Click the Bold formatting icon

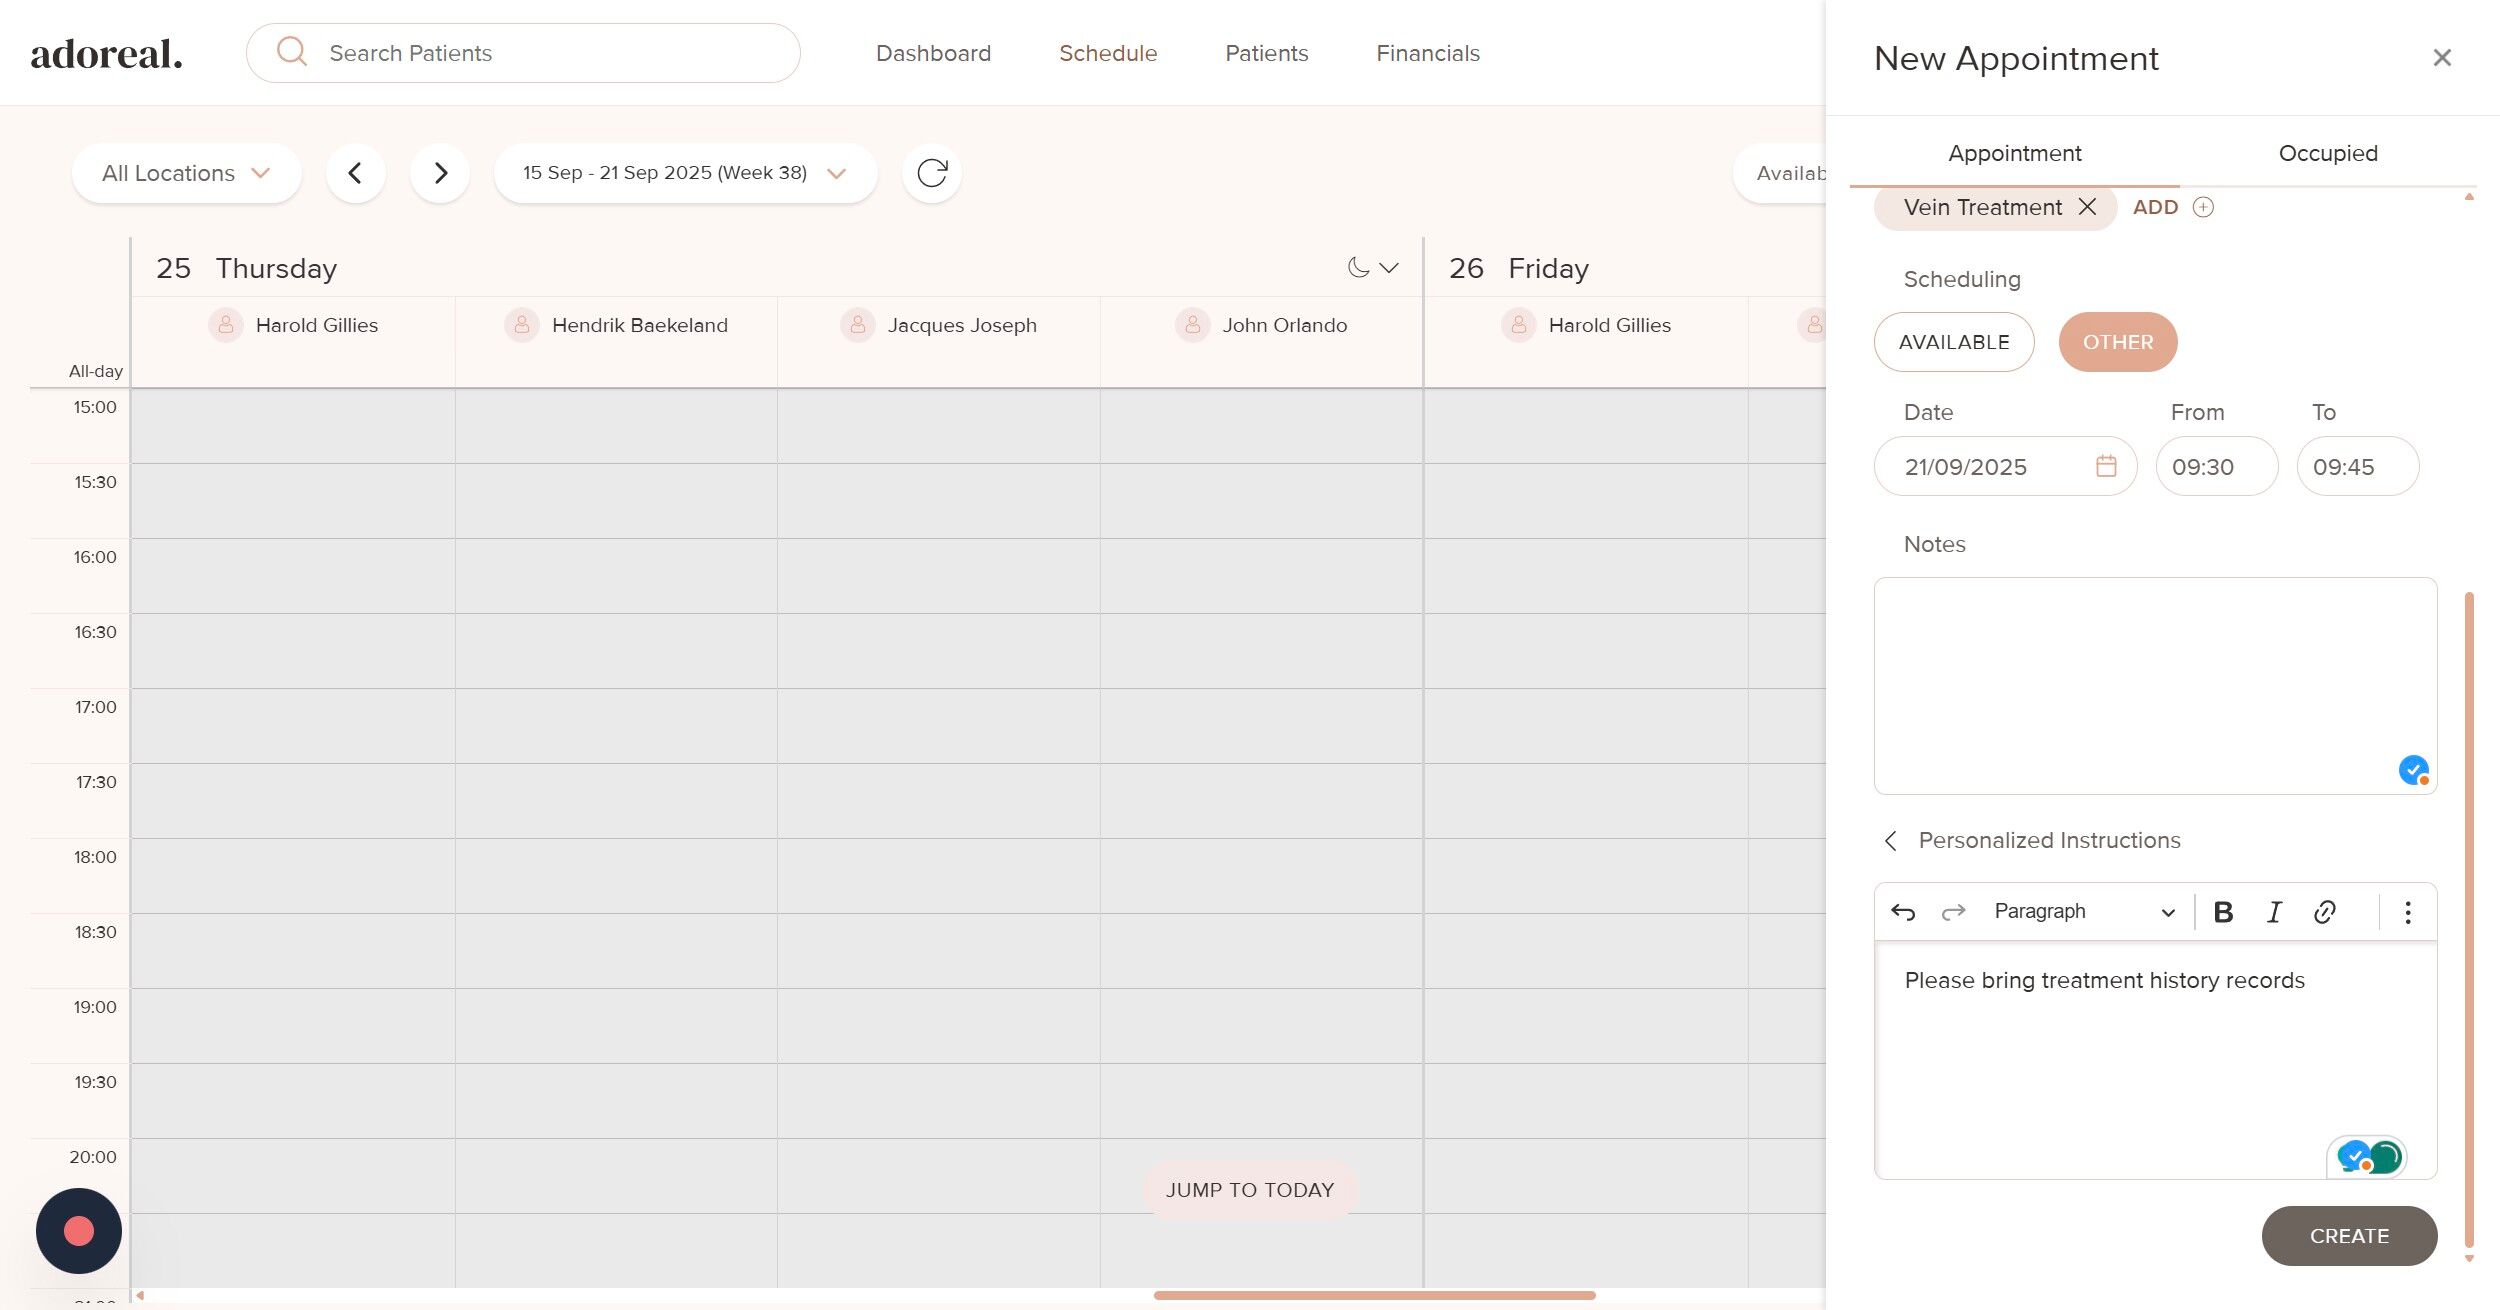coord(2223,912)
